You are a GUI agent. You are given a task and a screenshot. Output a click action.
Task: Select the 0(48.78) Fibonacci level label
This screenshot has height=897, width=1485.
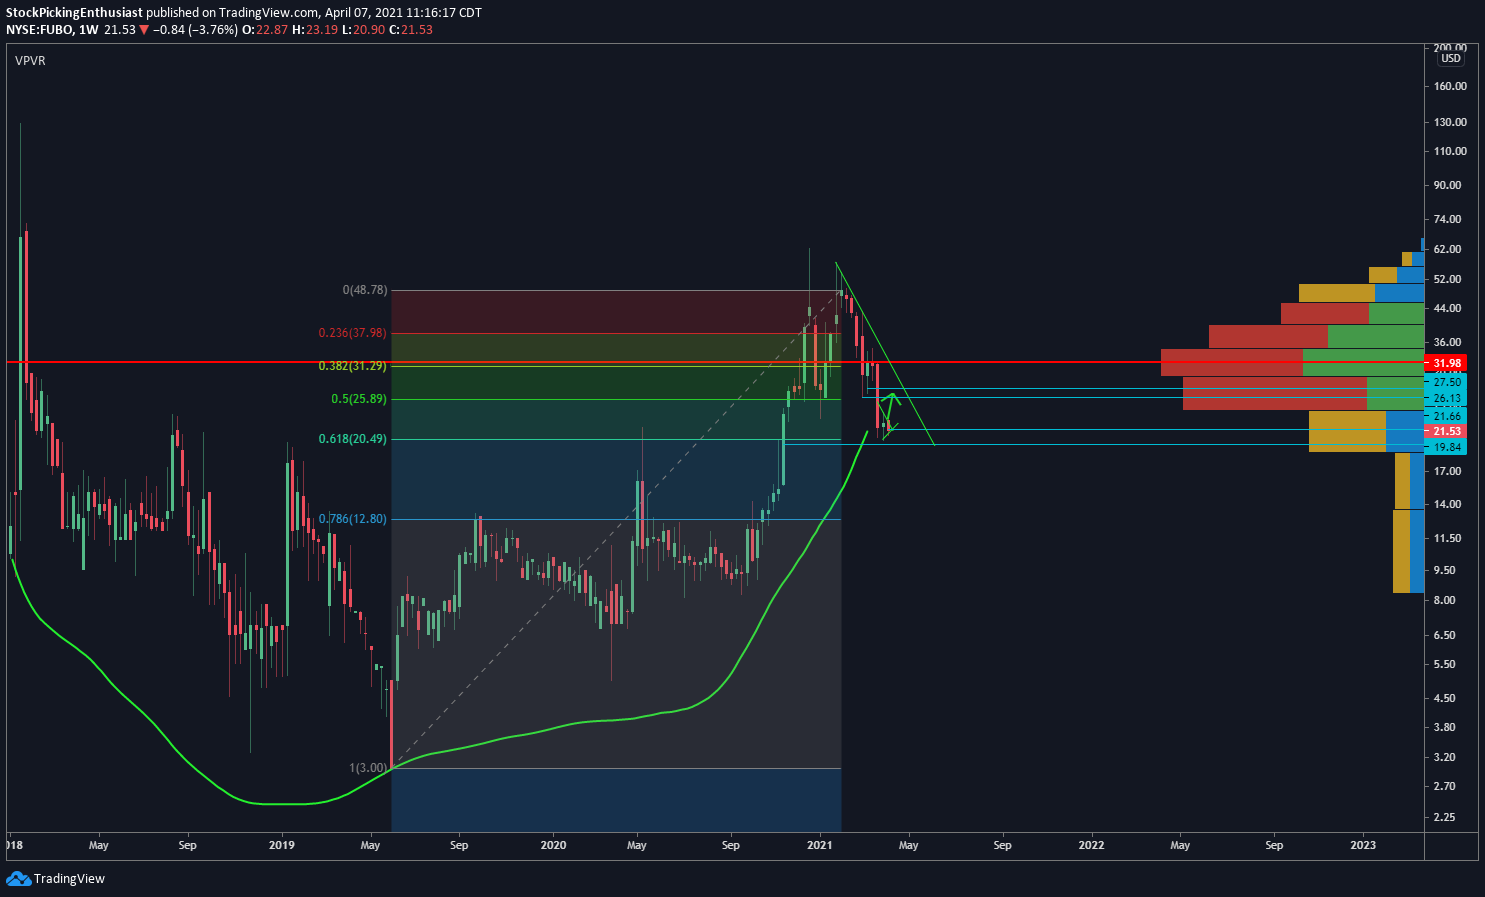[x=365, y=290]
